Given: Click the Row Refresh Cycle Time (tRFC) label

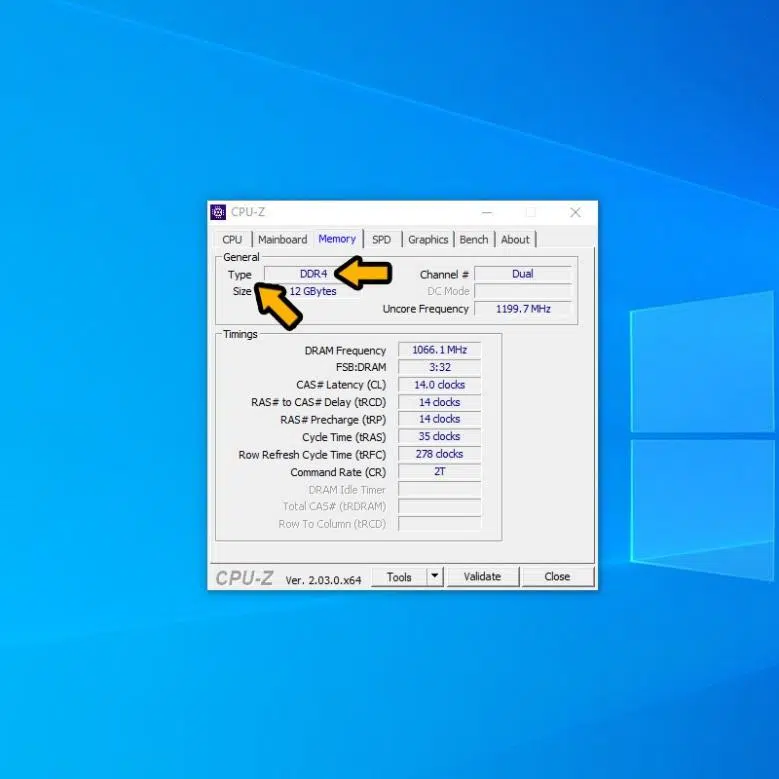Looking at the screenshot, I should (312, 455).
